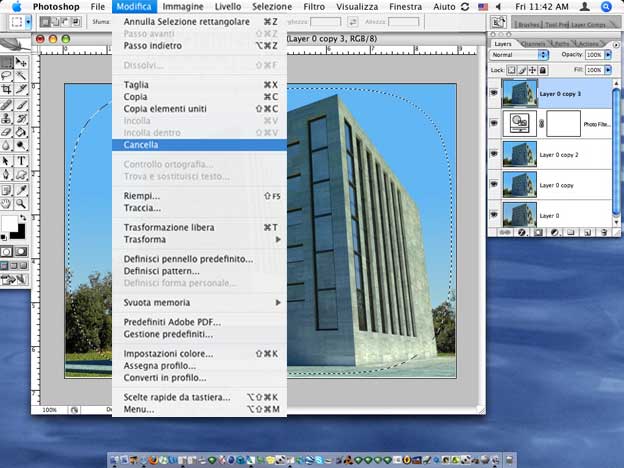Open Spotlight search in menu bar
The height and width of the screenshot is (468, 624).
pos(607,6)
